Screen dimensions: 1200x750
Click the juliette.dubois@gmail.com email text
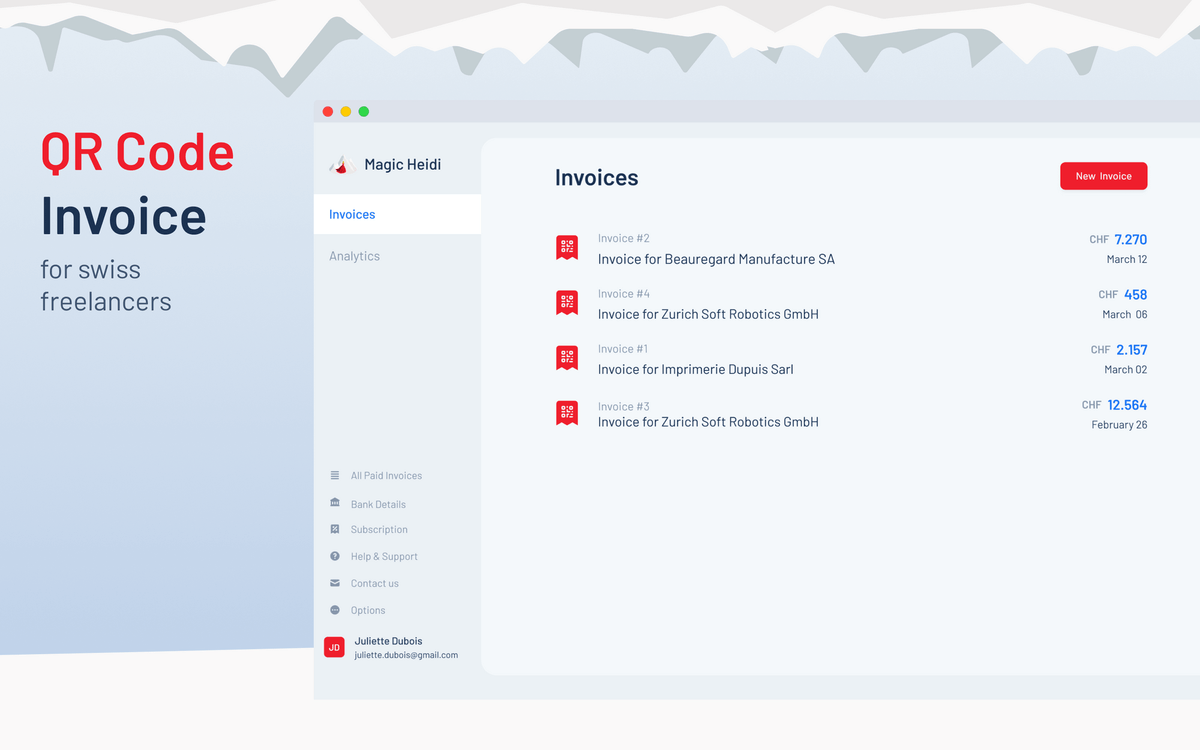[x=406, y=655]
